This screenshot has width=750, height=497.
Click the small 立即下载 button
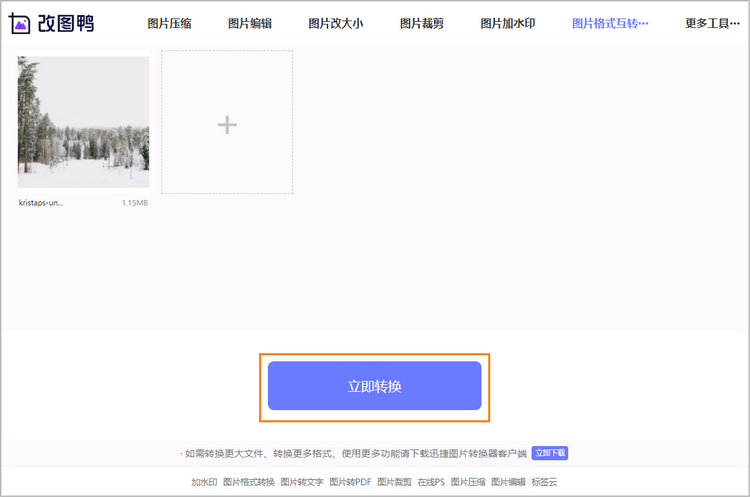(x=550, y=453)
